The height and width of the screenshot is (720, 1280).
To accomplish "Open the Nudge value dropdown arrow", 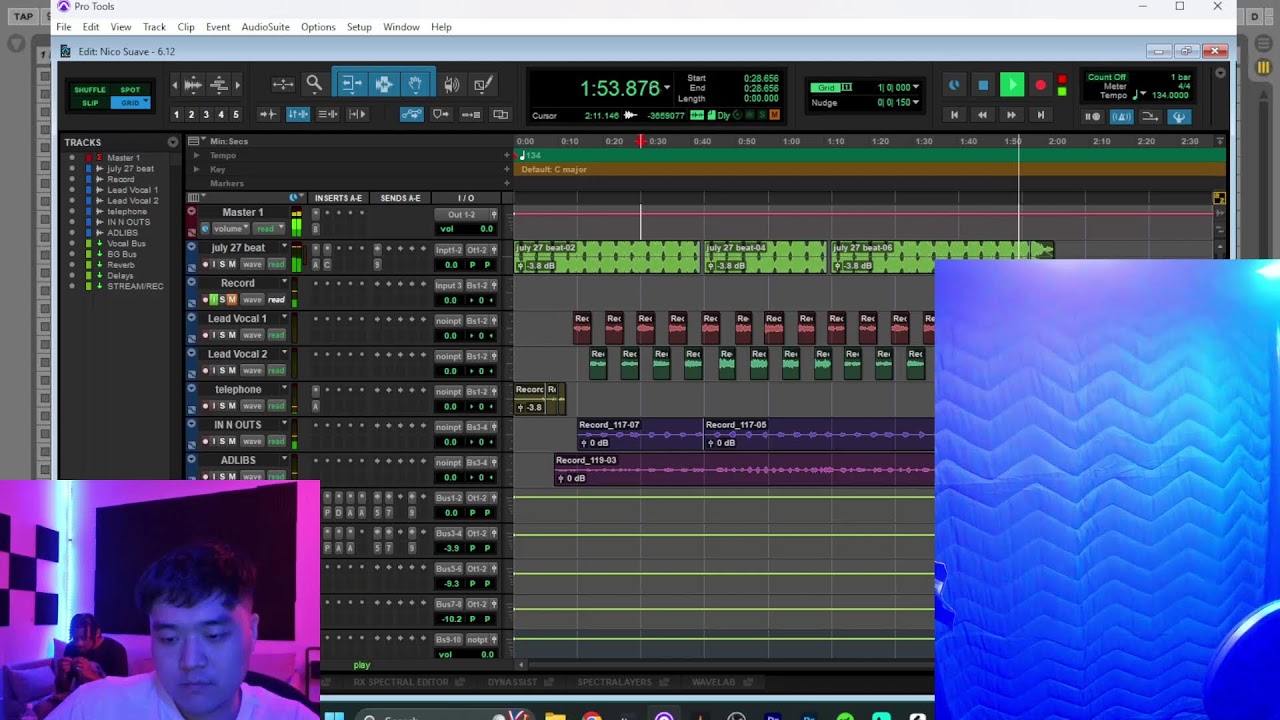I will [x=916, y=102].
